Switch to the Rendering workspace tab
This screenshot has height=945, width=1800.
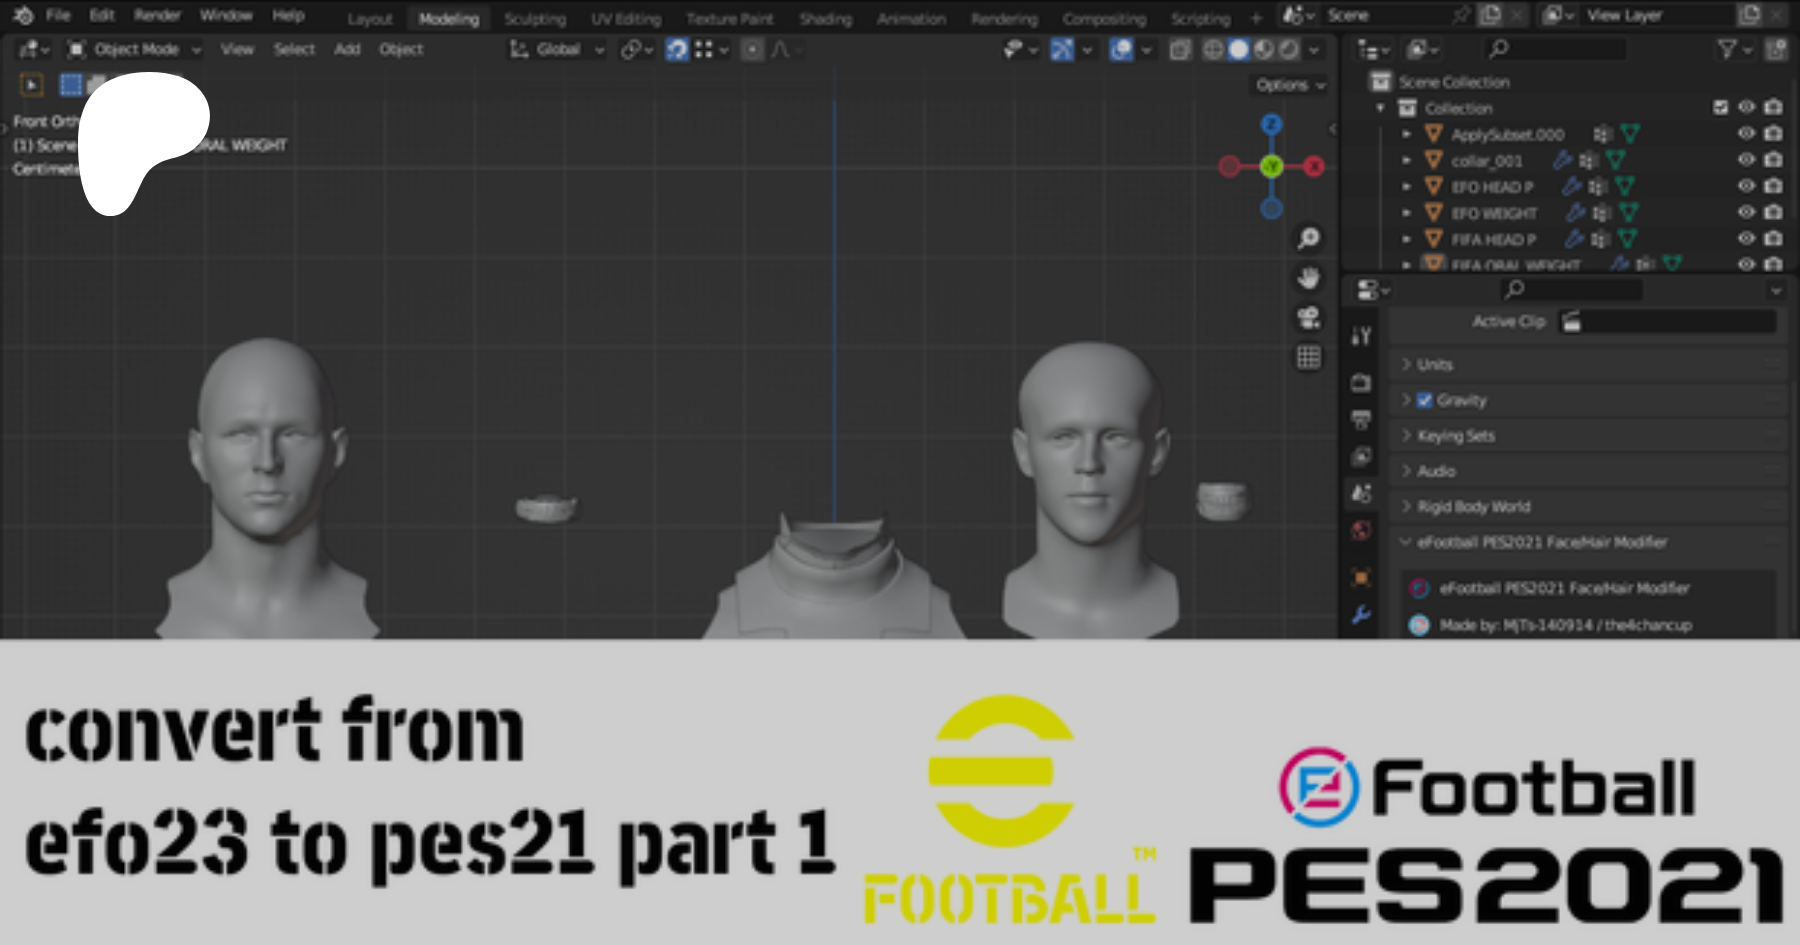(1004, 19)
